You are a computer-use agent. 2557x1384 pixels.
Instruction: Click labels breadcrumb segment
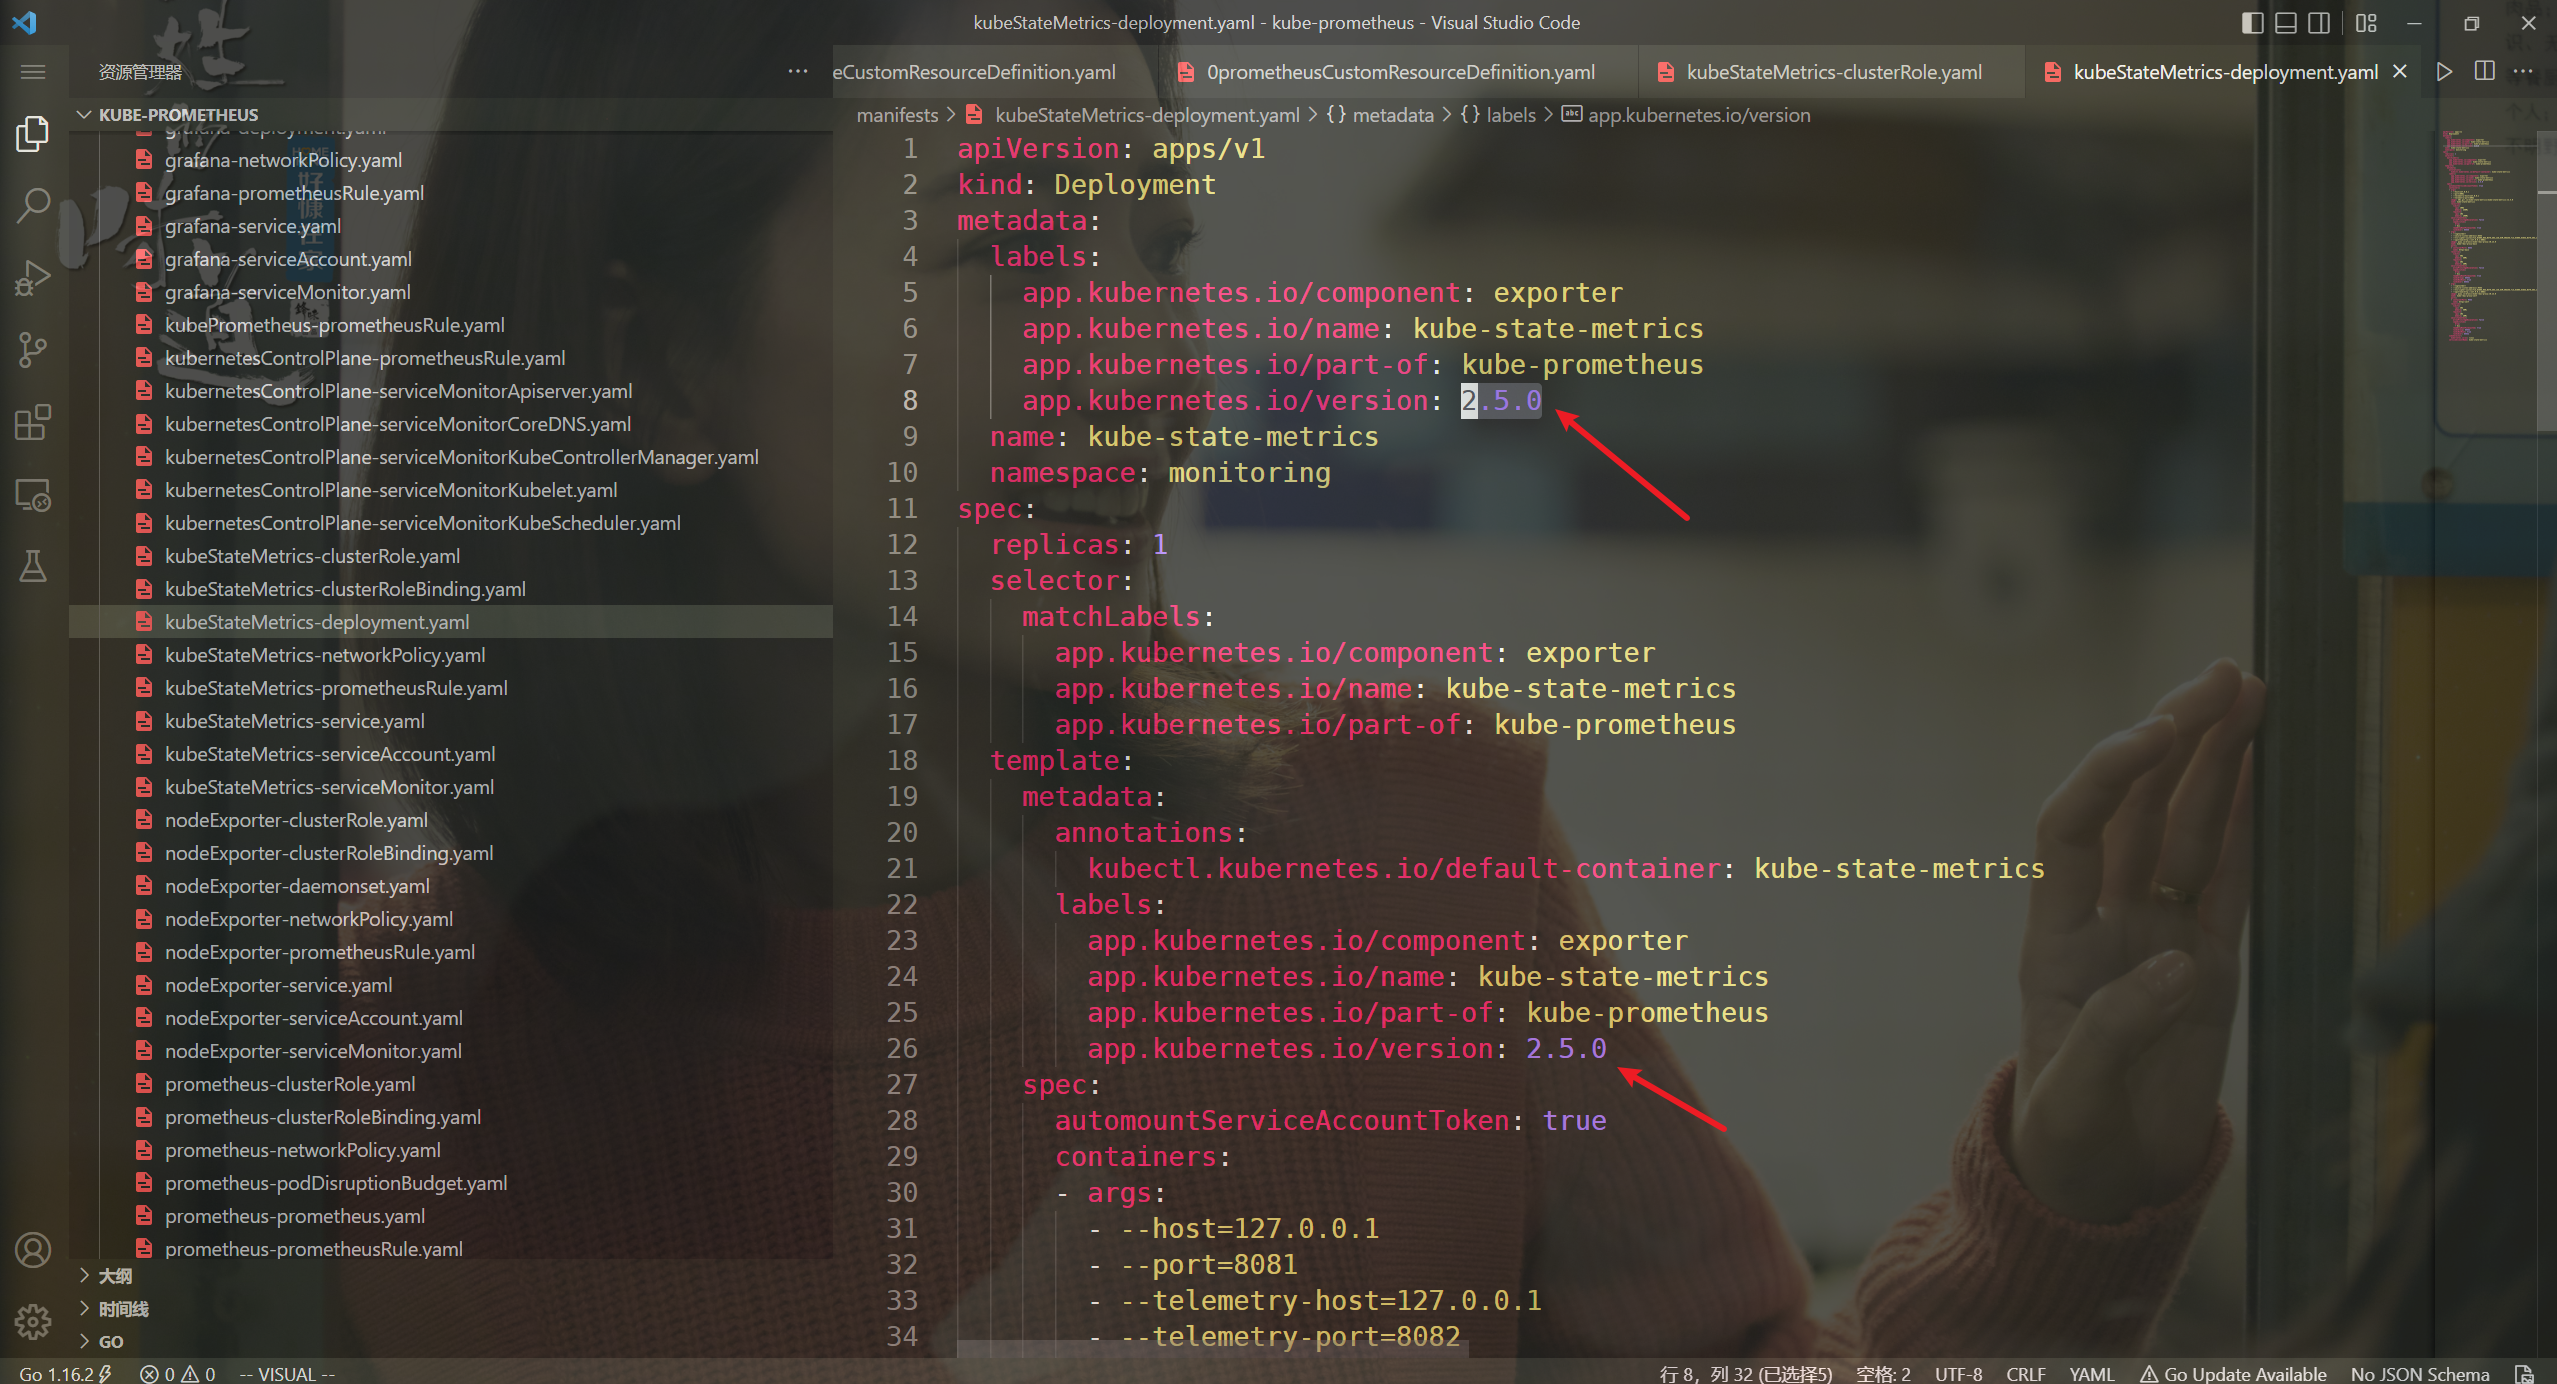pyautogui.click(x=1498, y=115)
